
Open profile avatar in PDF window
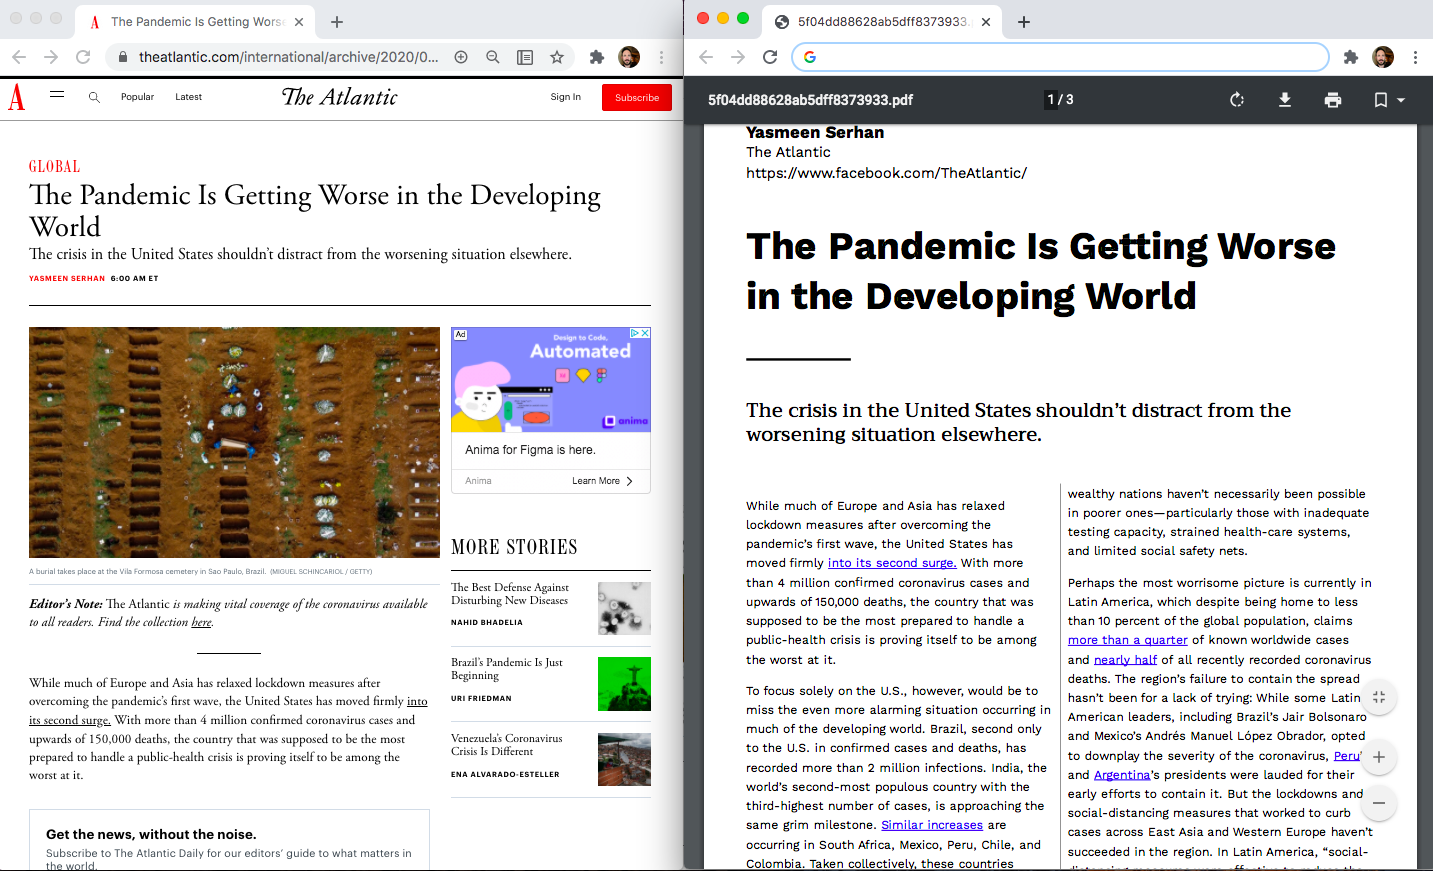pos(1383,57)
